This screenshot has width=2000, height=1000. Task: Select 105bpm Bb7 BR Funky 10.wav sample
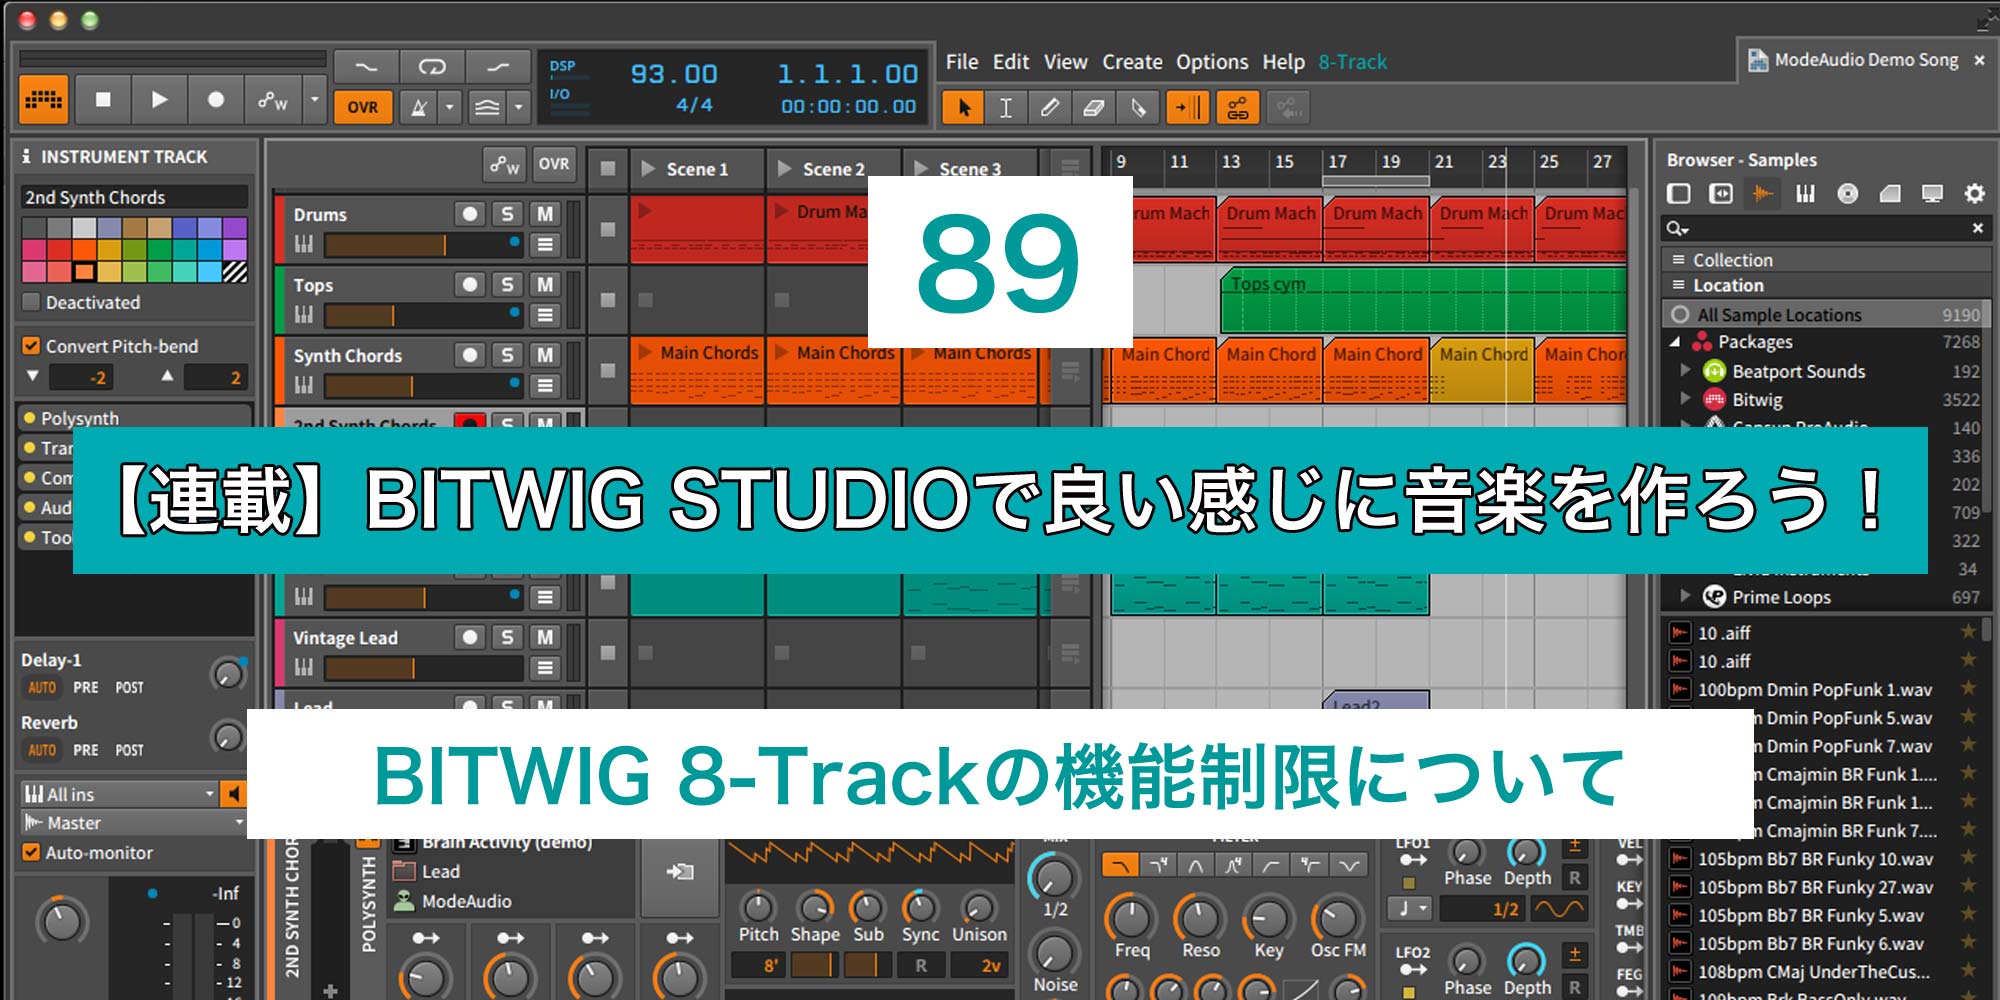point(1815,859)
